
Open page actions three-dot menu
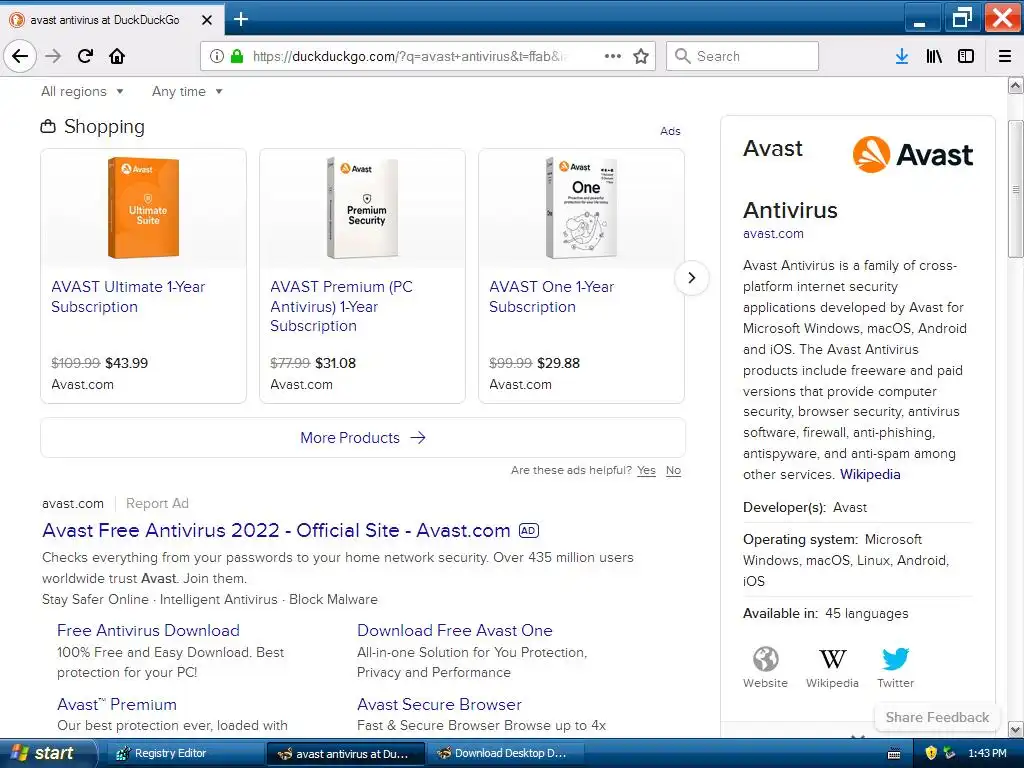pos(613,56)
